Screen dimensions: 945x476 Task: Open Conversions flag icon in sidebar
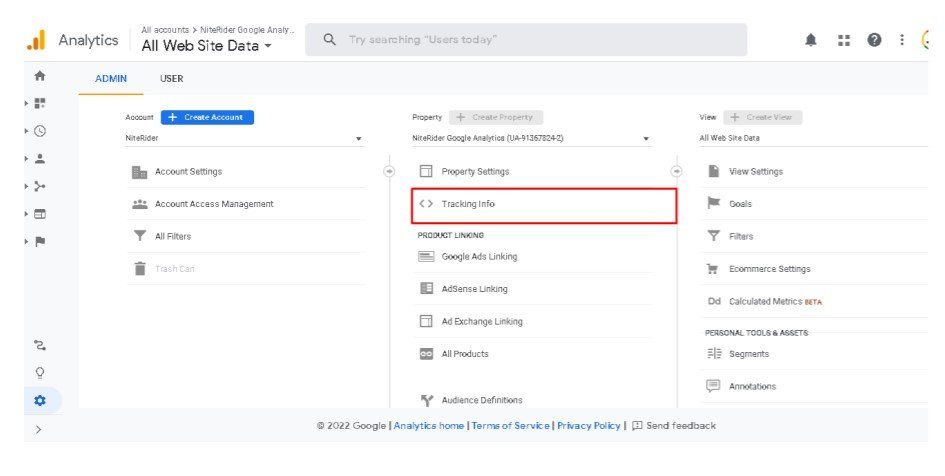pyautogui.click(x=40, y=242)
